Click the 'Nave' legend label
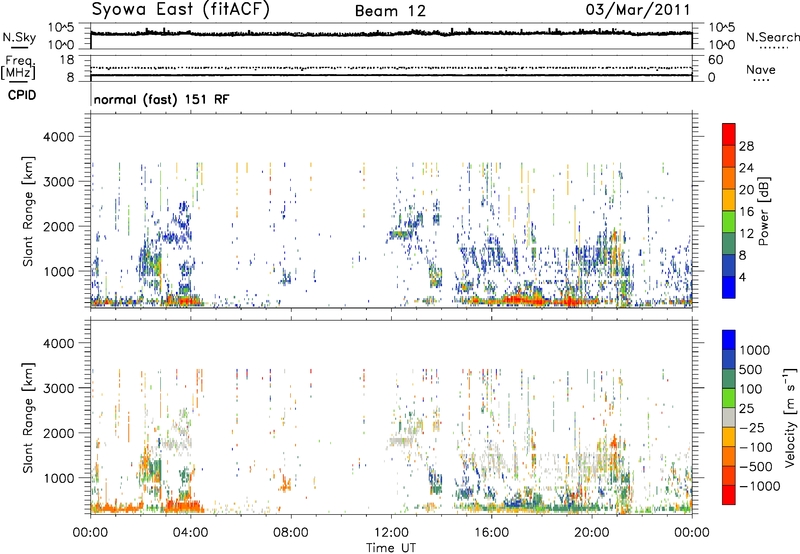The image size is (800, 554). pos(761,69)
